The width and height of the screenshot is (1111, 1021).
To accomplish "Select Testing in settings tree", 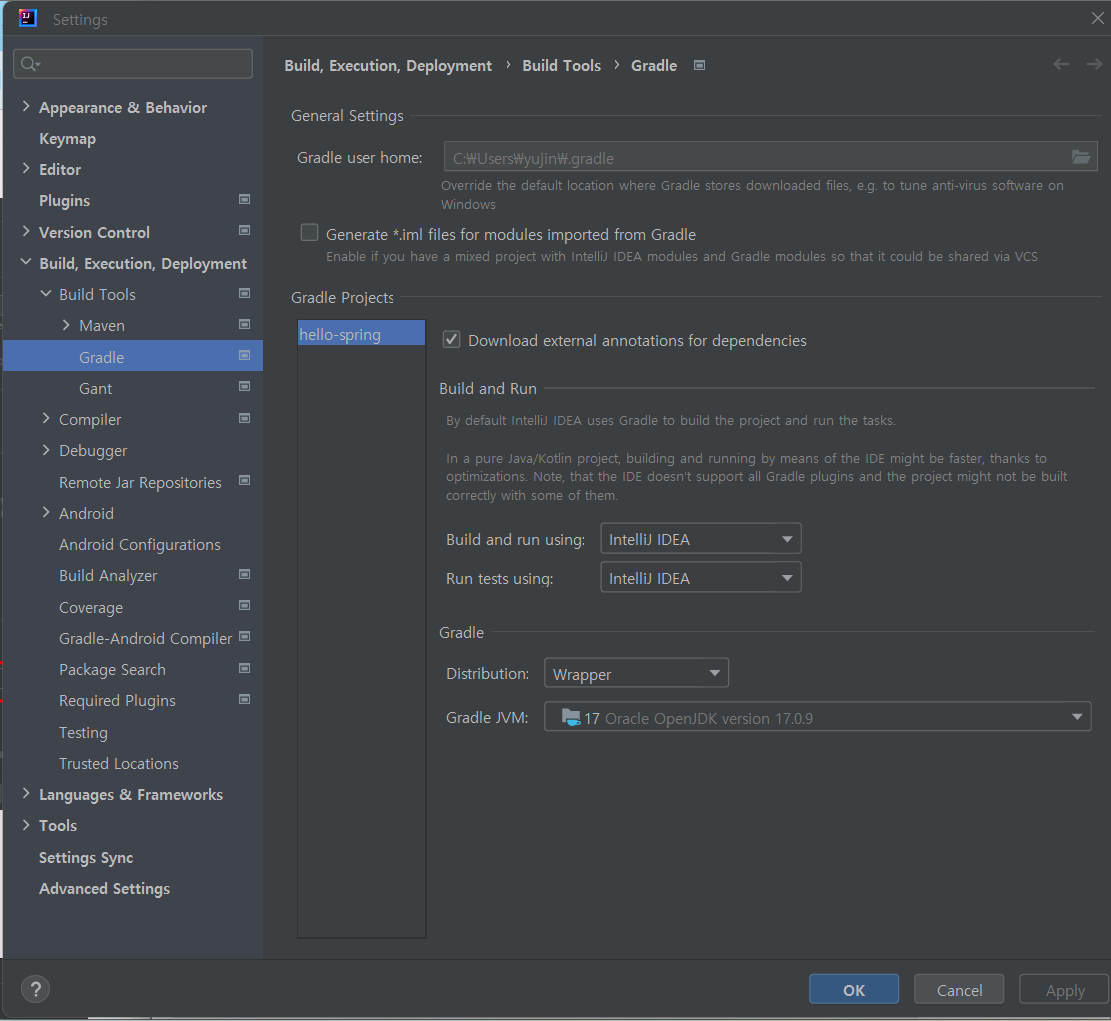I will [84, 733].
